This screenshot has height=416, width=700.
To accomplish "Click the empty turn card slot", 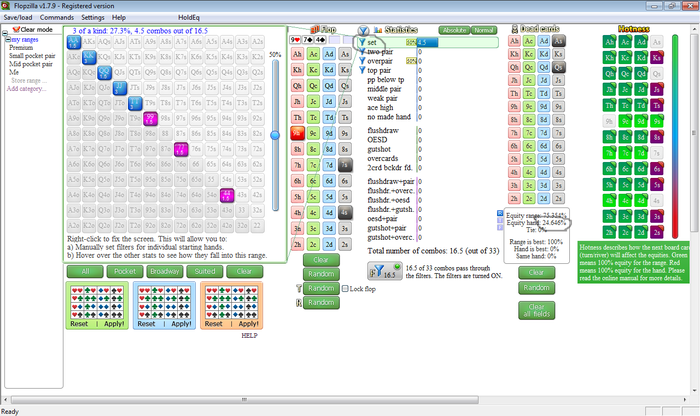I will pos(334,40).
